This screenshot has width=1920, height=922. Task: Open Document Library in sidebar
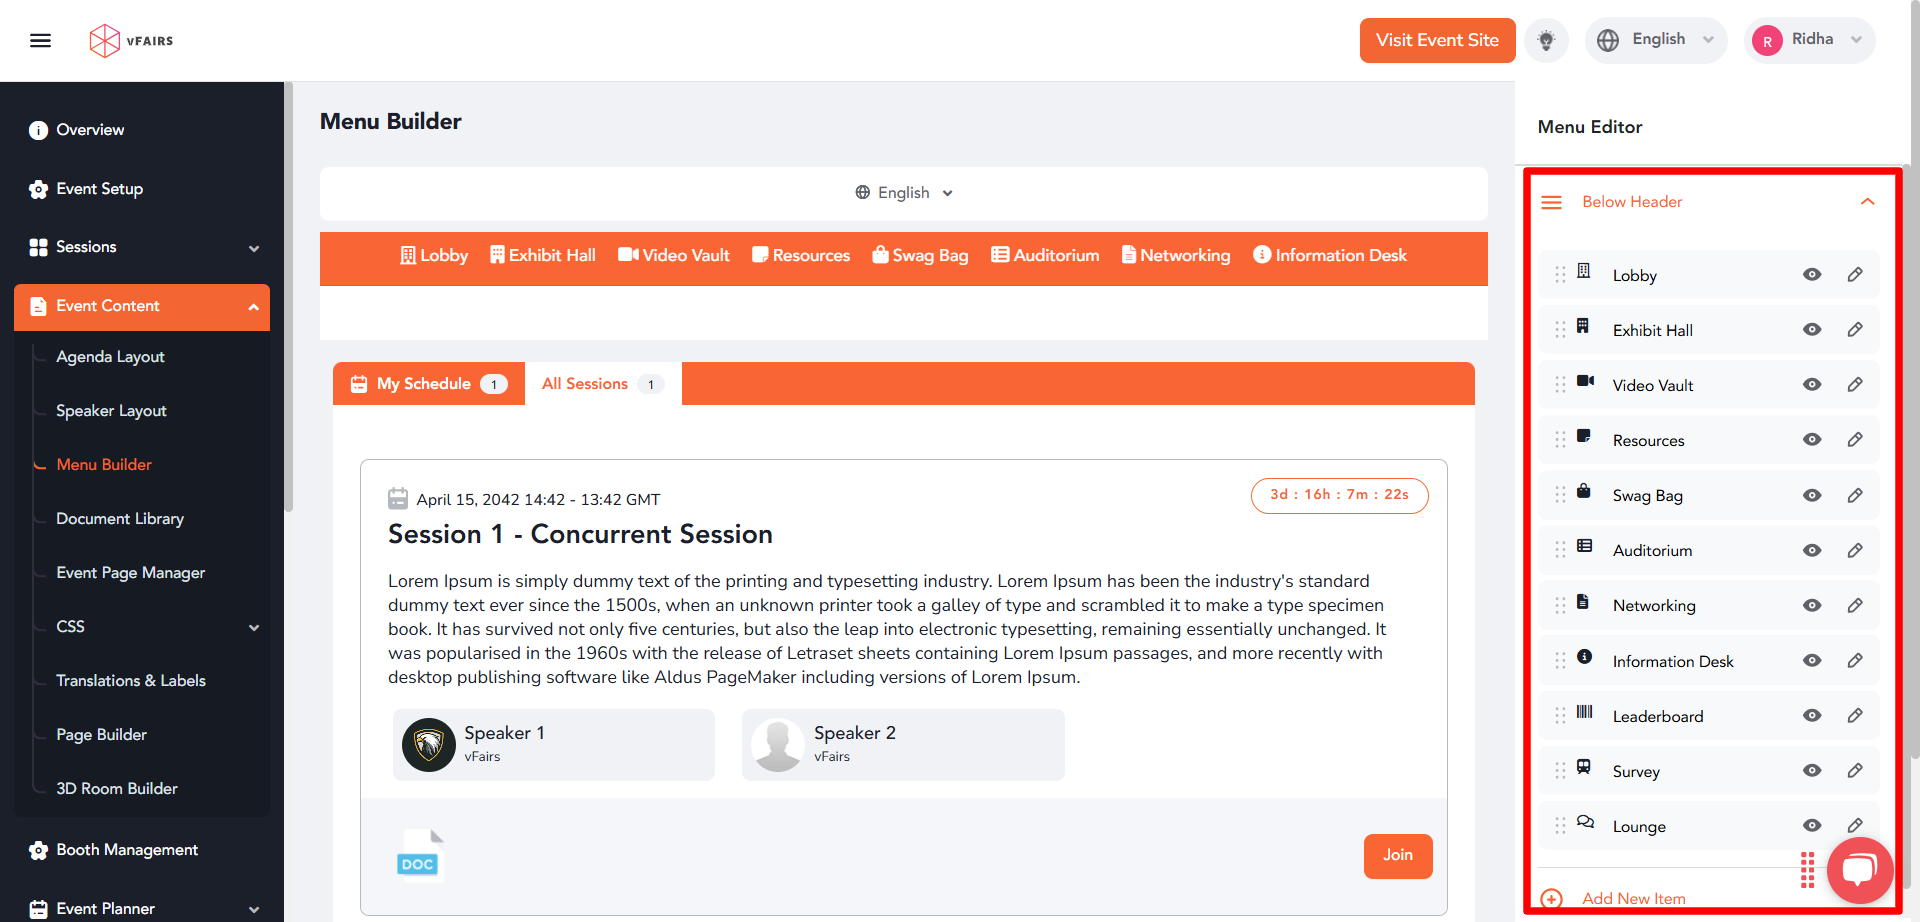coord(120,519)
